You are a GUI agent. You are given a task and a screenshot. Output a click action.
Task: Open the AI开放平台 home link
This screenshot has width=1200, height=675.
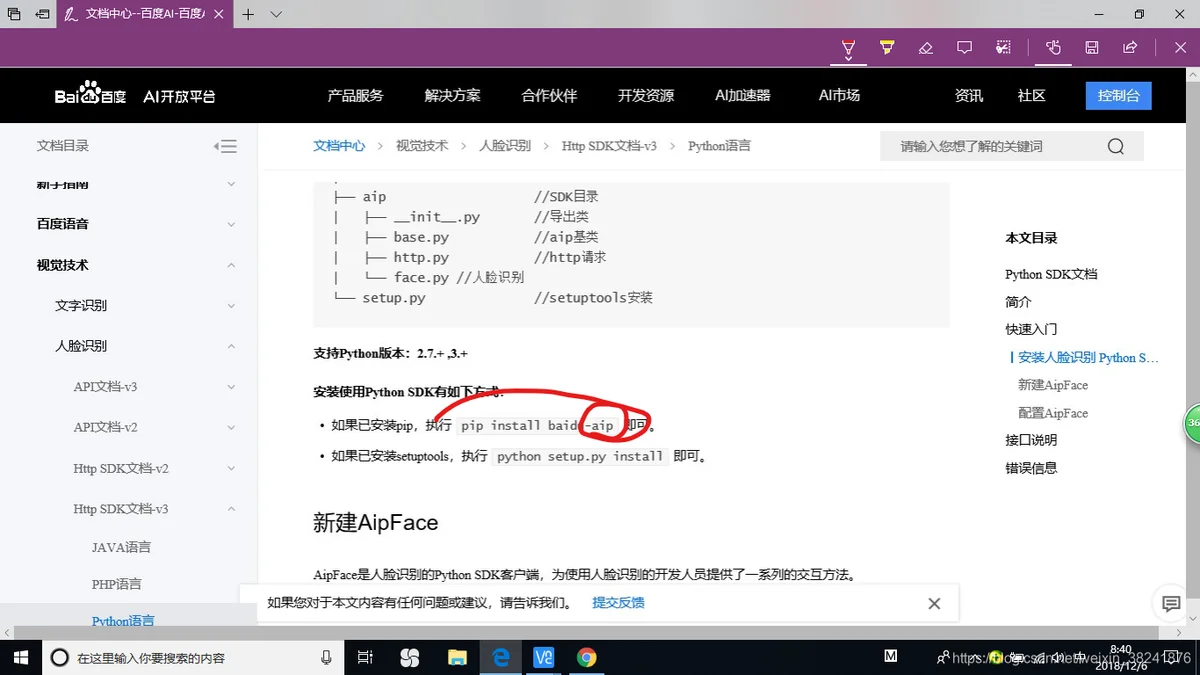[x=180, y=96]
